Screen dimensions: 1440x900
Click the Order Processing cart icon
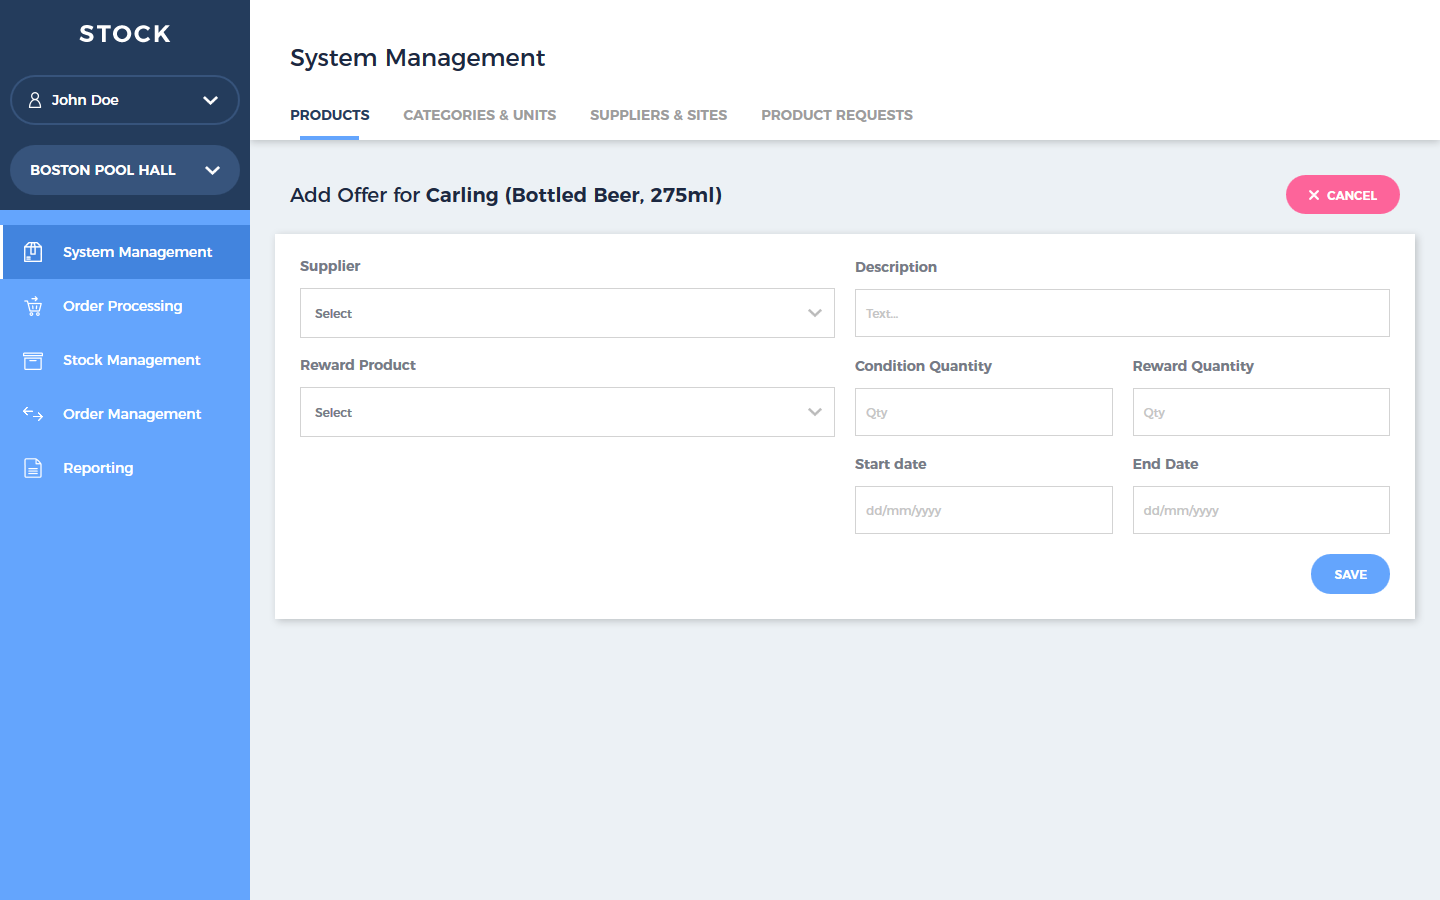[33, 306]
